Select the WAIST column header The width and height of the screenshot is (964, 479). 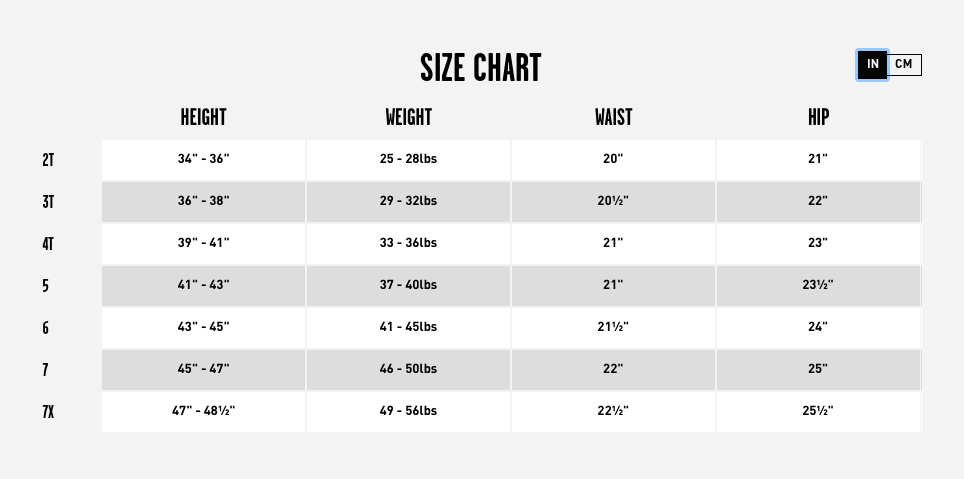(613, 117)
